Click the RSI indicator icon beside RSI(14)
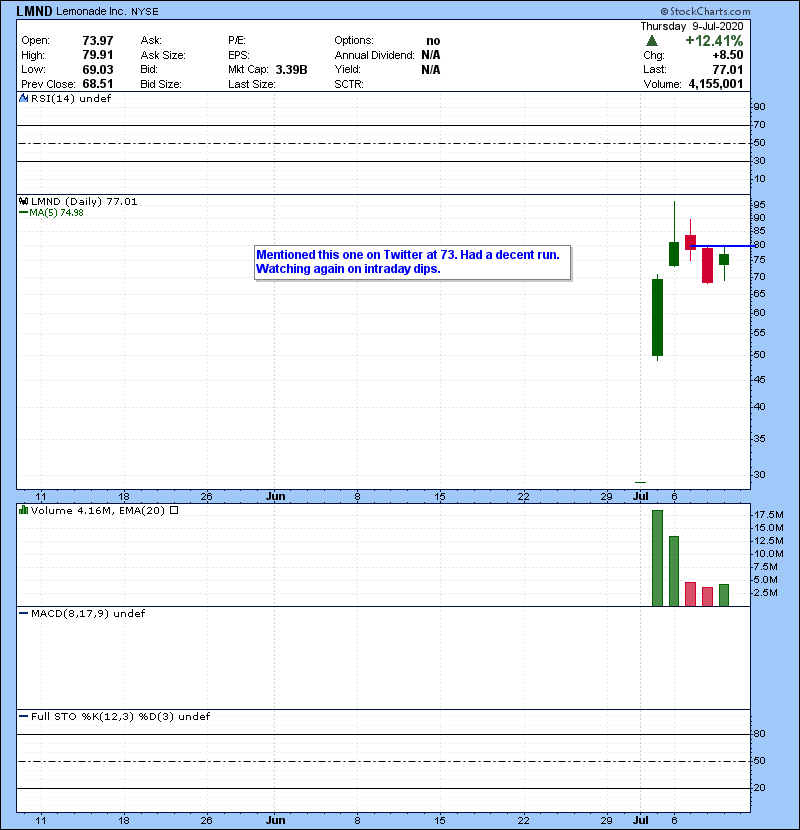Image resolution: width=800 pixels, height=830 pixels. [x=23, y=98]
